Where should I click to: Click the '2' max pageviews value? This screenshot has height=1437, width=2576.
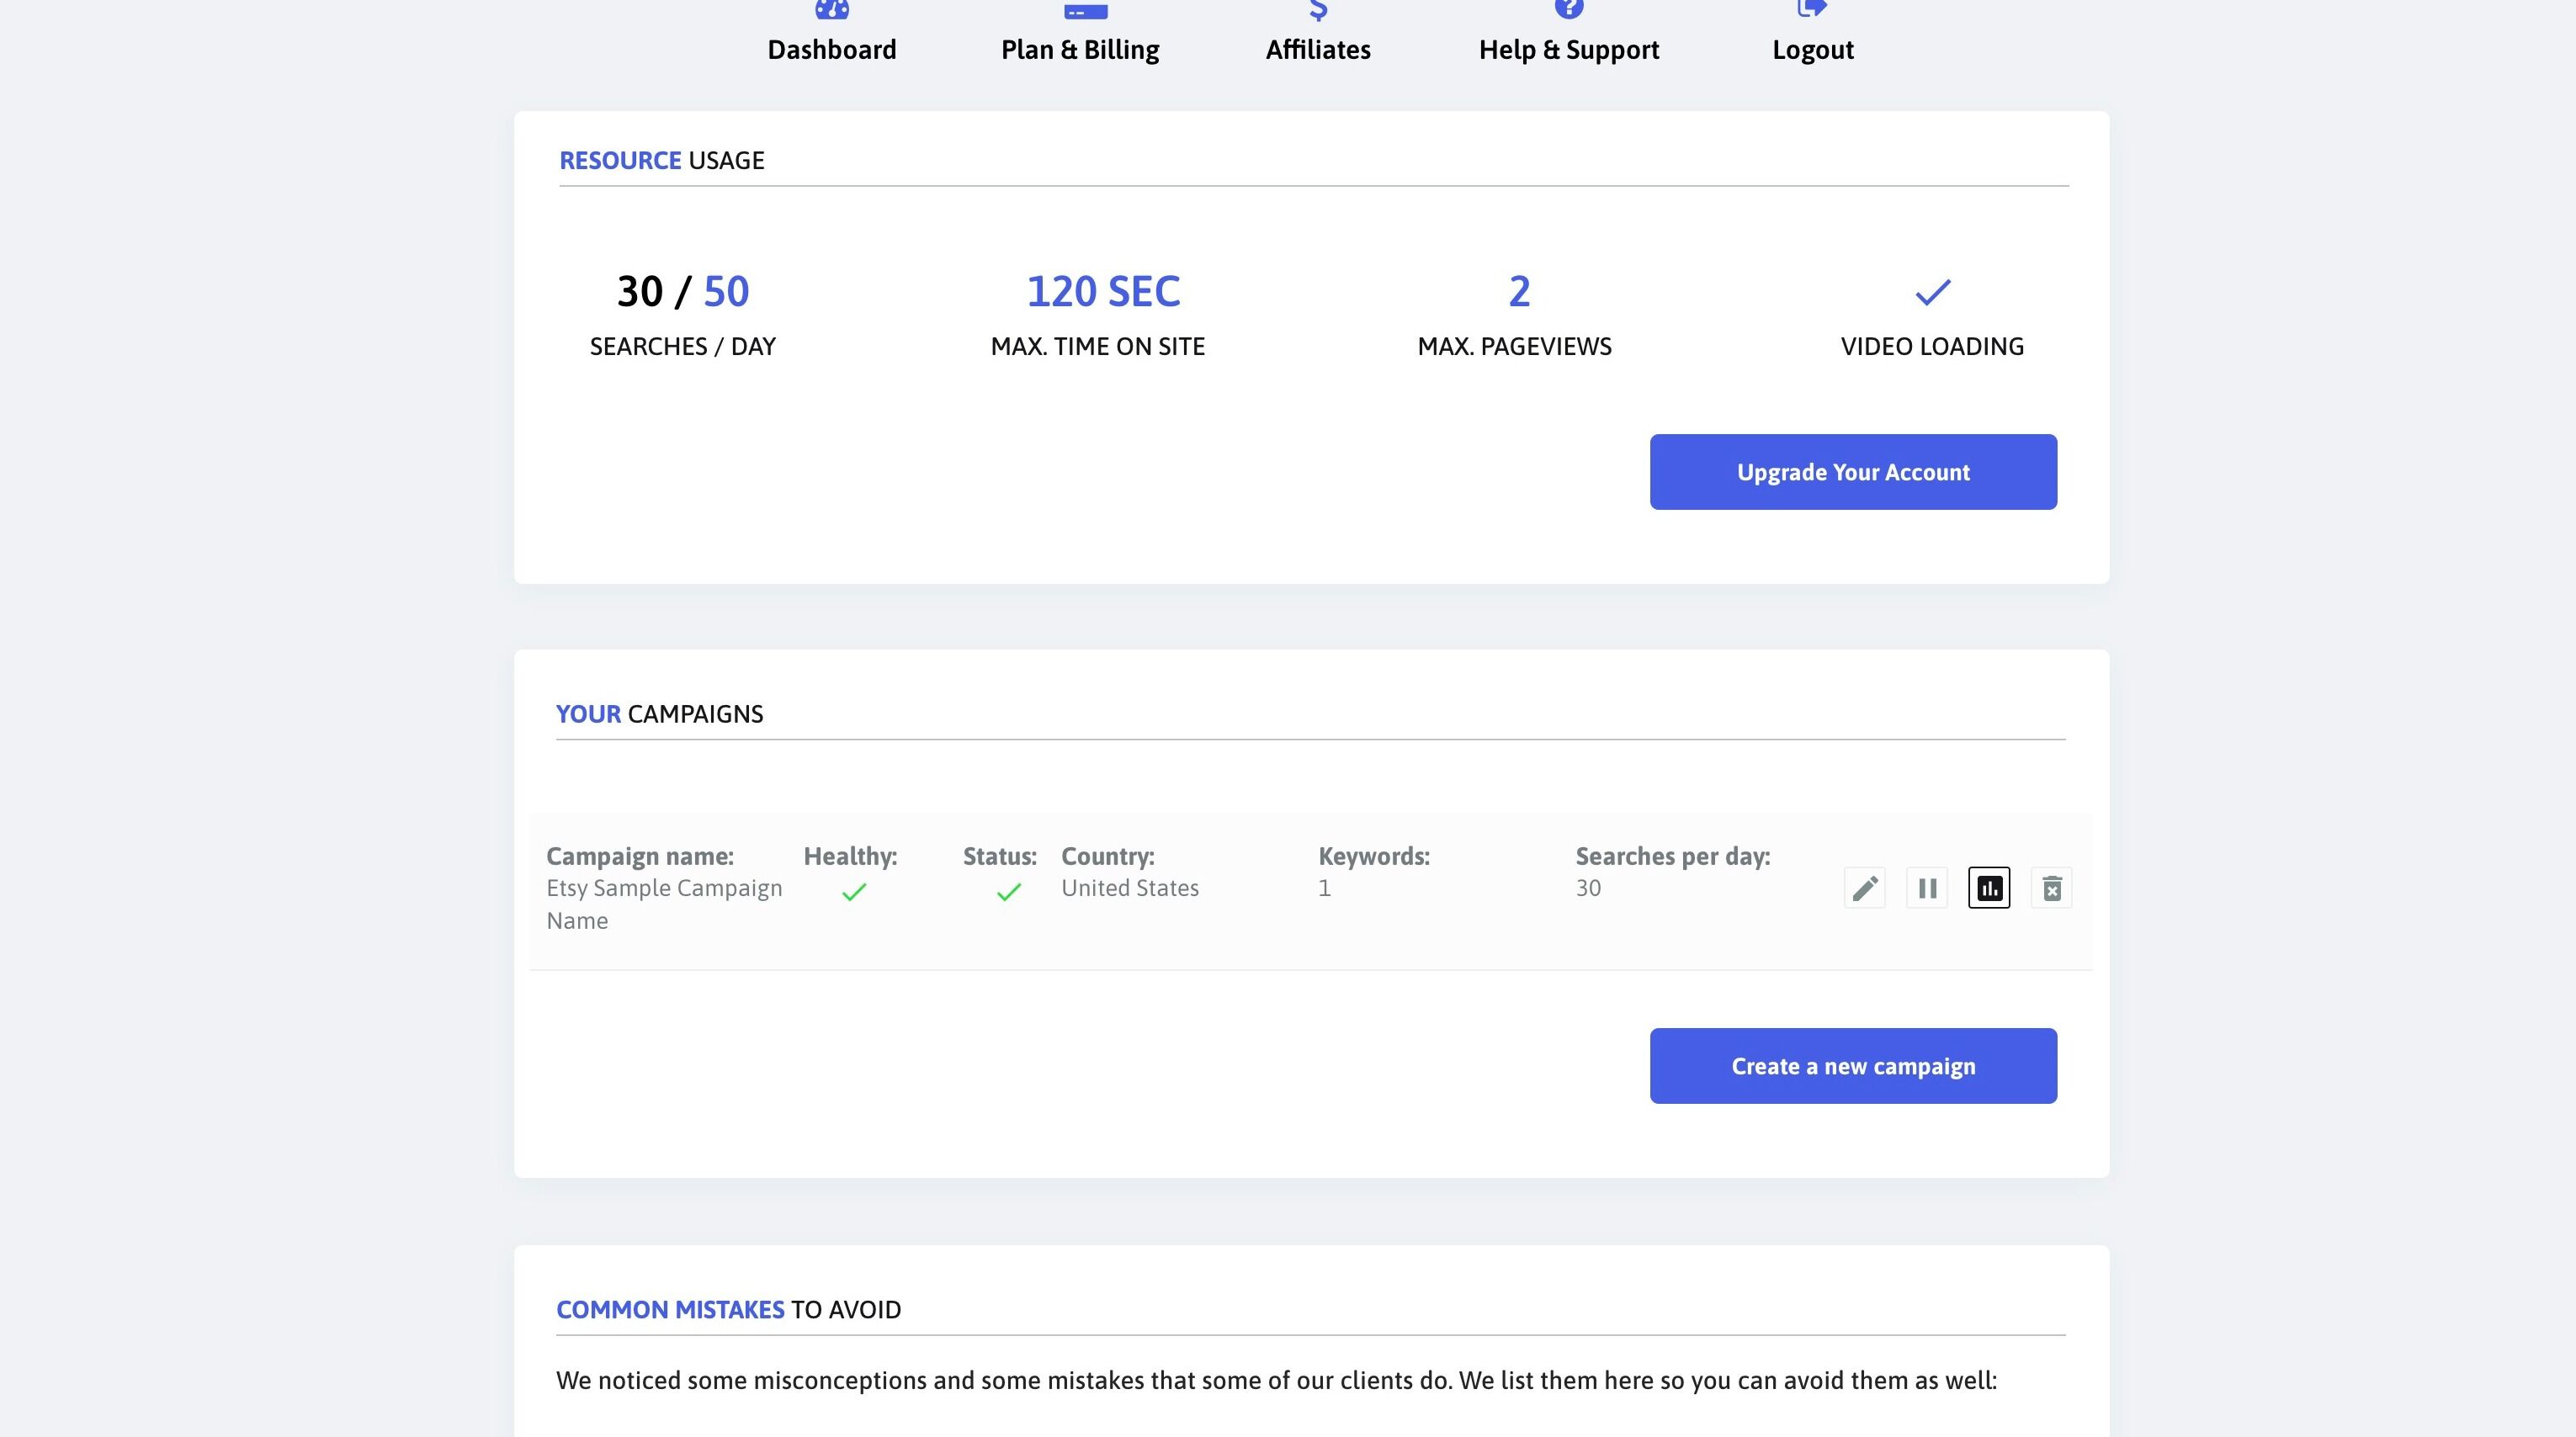(x=1519, y=292)
